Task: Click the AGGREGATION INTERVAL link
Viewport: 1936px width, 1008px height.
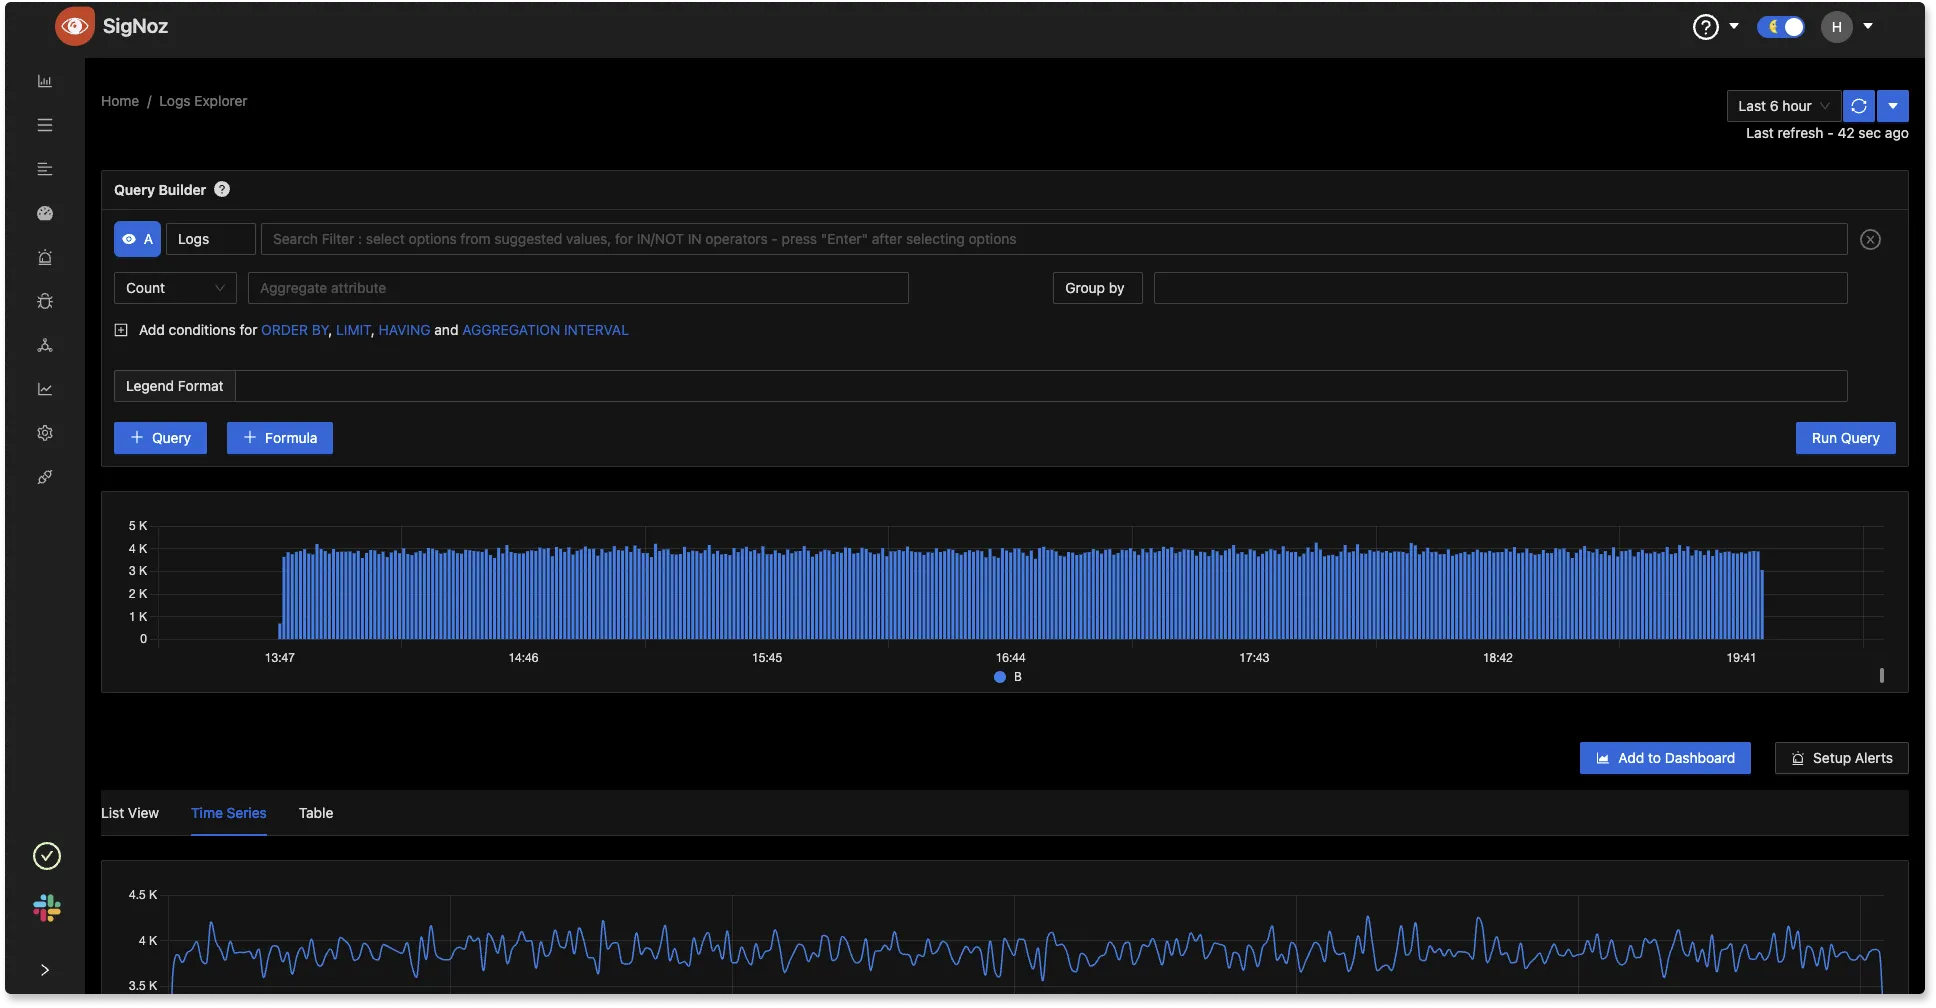Action: coord(545,330)
